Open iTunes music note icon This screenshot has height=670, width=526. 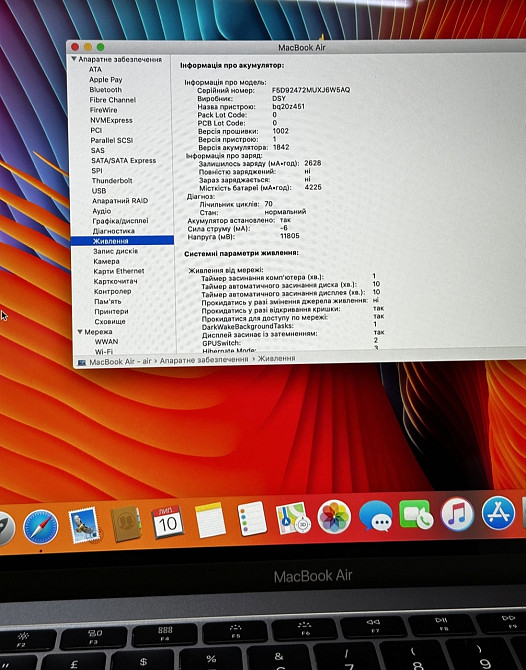457,514
